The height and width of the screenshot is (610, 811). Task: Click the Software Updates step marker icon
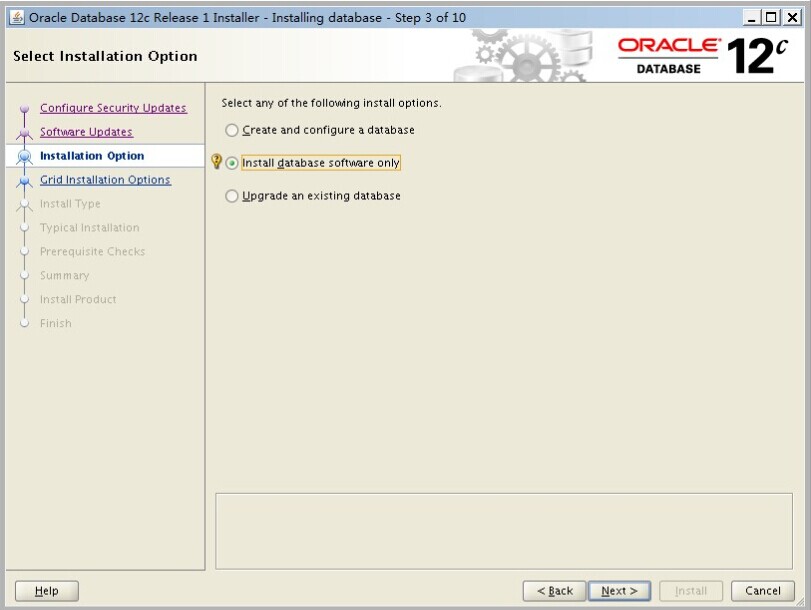coord(25,133)
